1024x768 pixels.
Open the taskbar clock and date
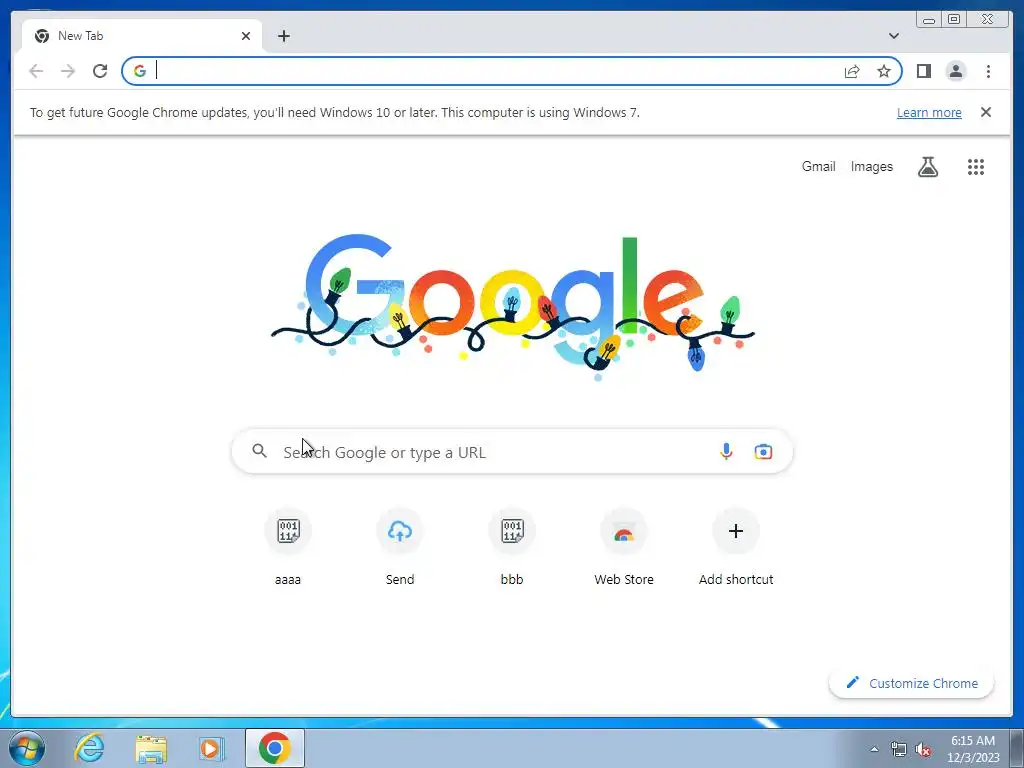tap(973, 749)
